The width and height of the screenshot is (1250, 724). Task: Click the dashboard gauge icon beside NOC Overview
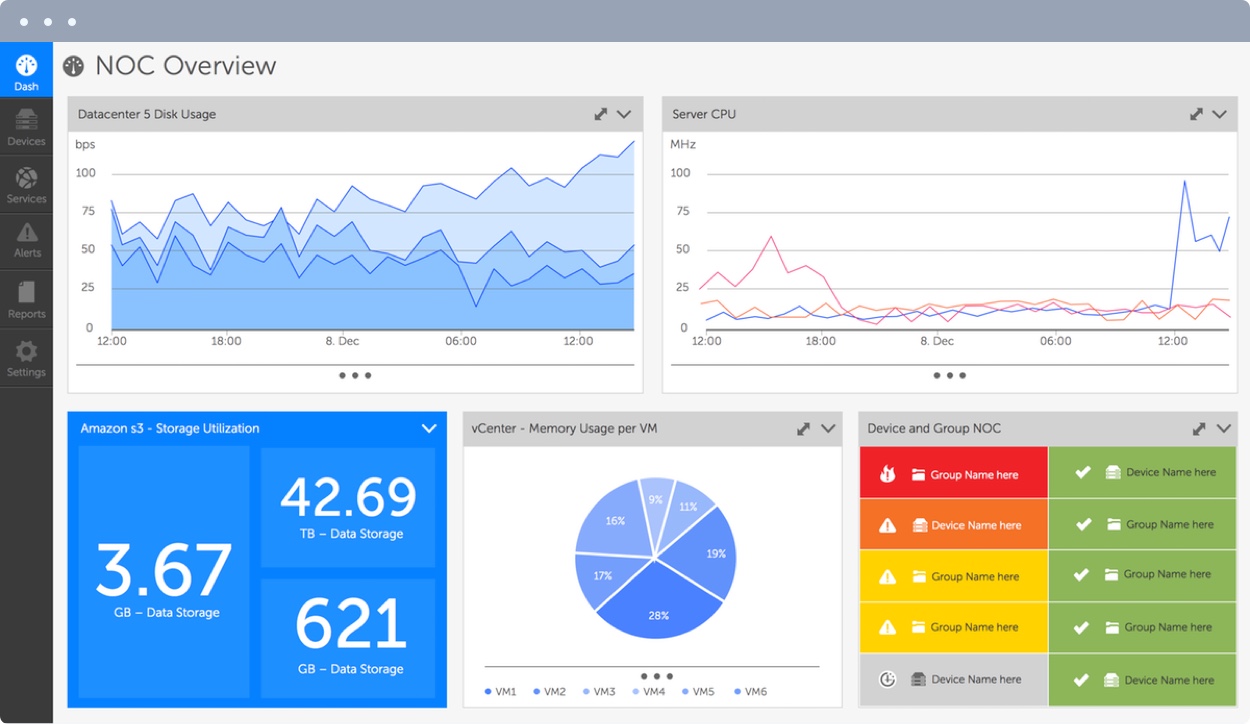tap(73, 66)
